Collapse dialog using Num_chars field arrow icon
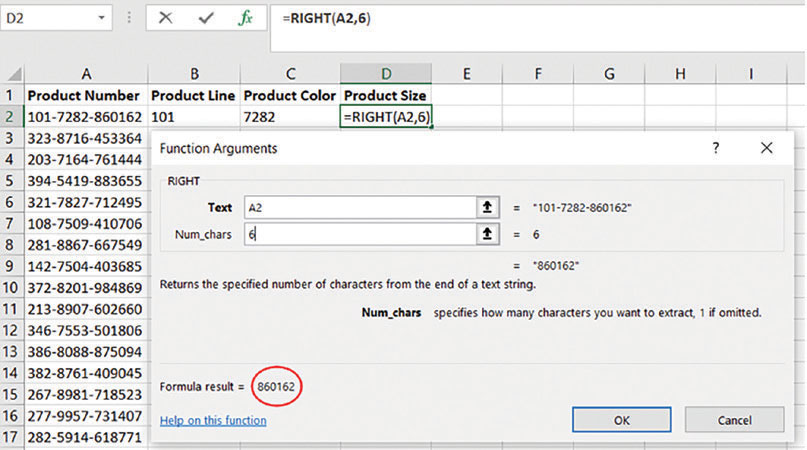 (x=487, y=233)
